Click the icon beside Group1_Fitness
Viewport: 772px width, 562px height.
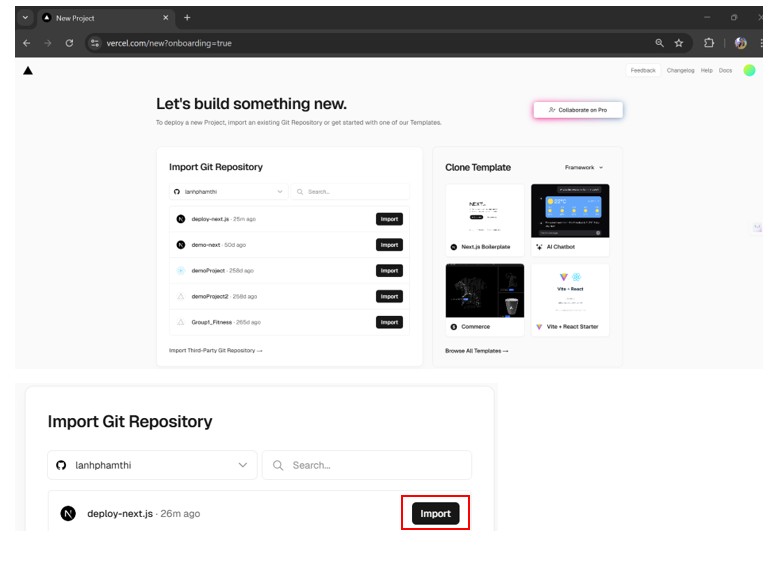181,322
